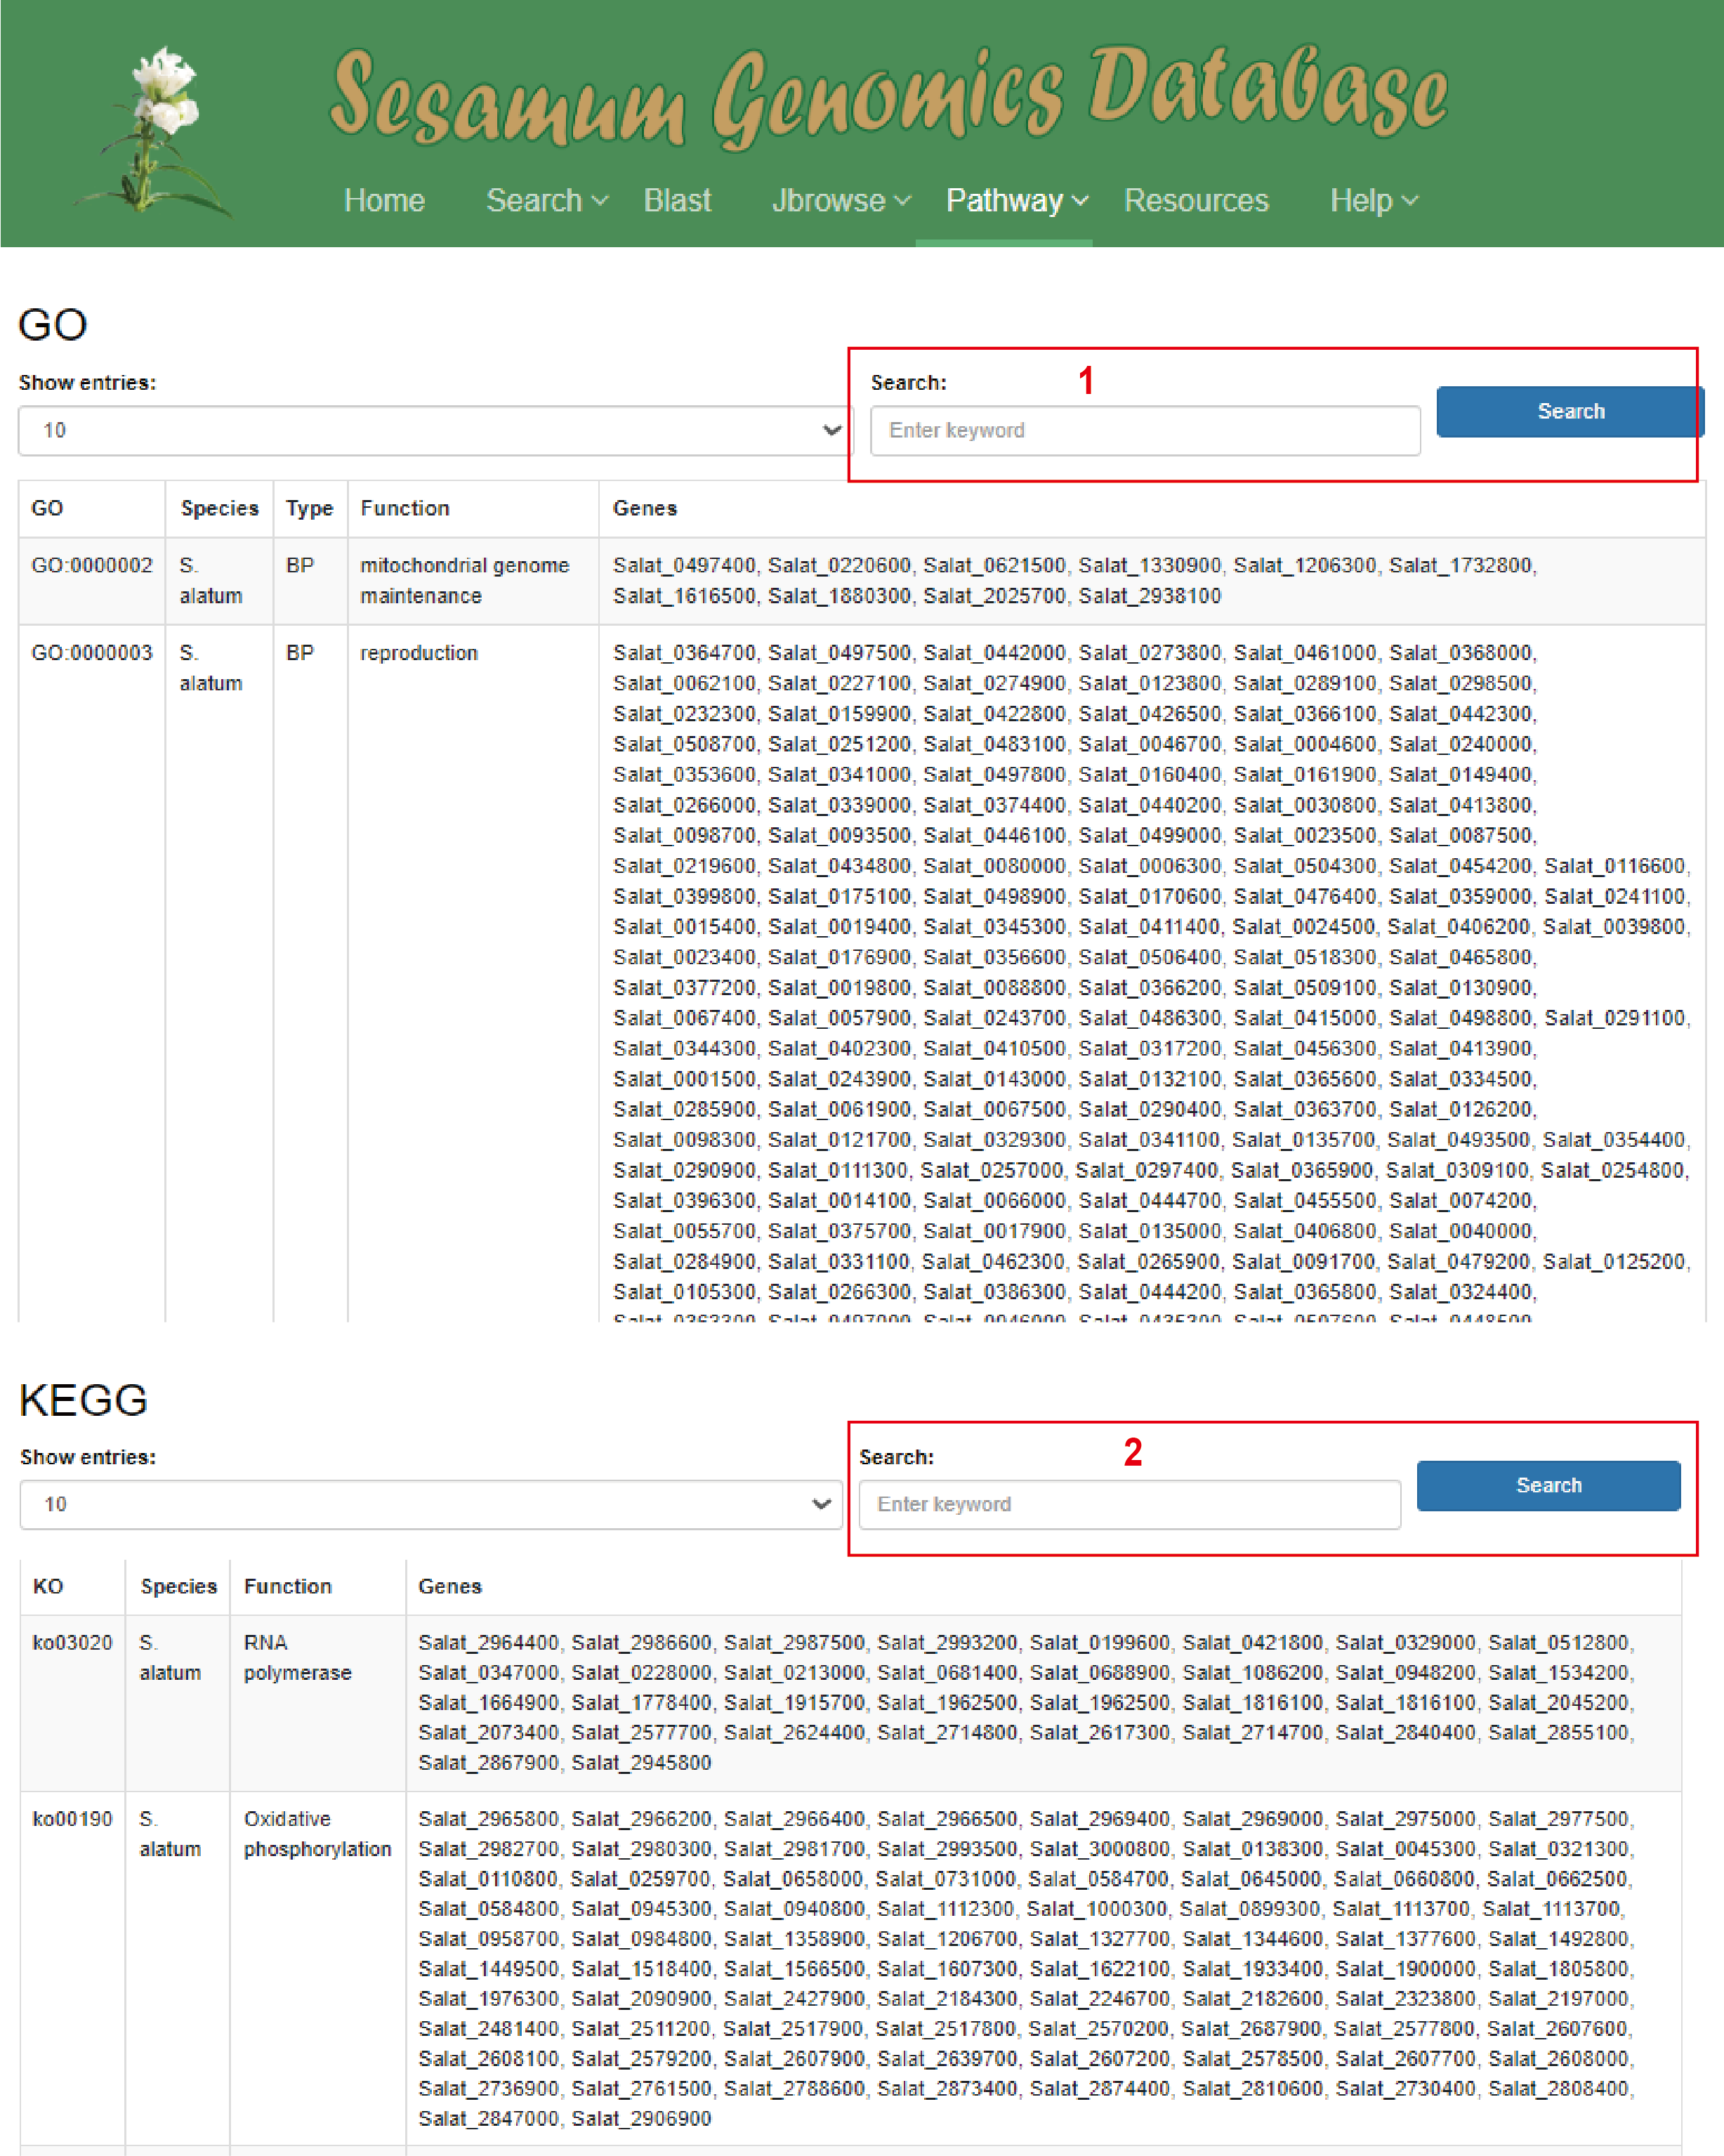
Task: Open the Blast page
Action: coord(677,201)
